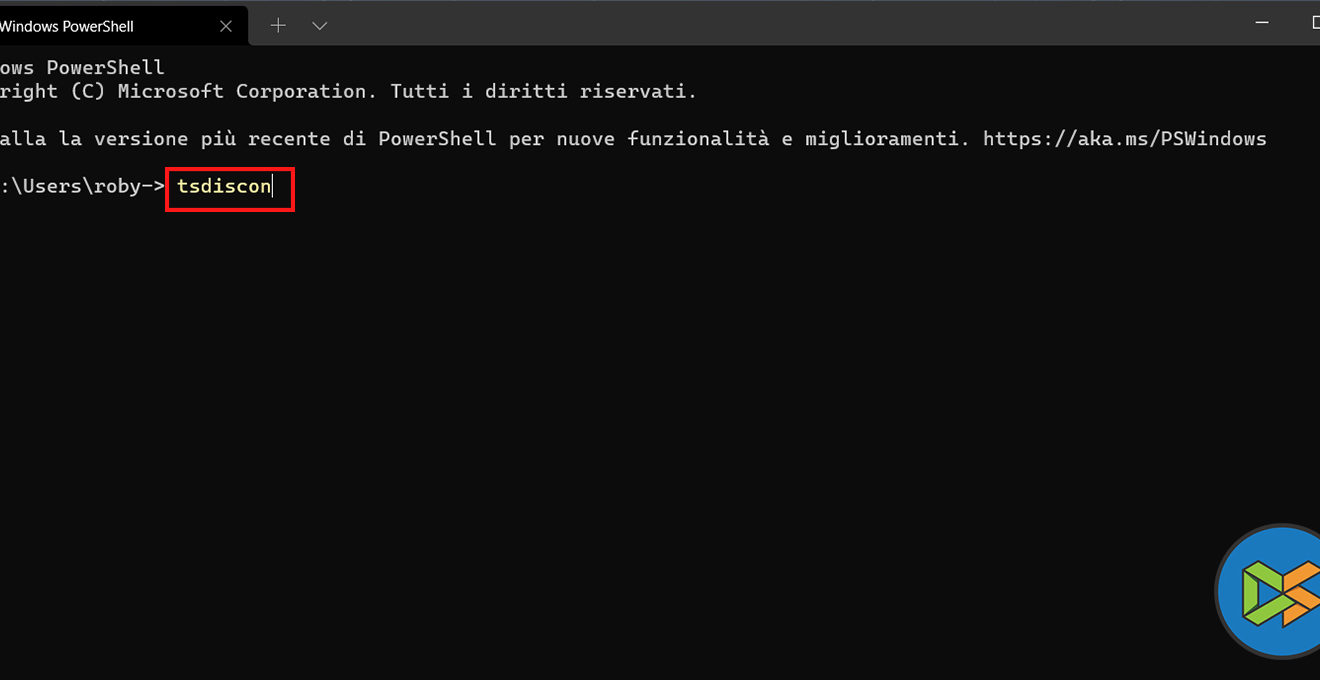Open the https://aka.ms/PSWindows link

point(1124,139)
